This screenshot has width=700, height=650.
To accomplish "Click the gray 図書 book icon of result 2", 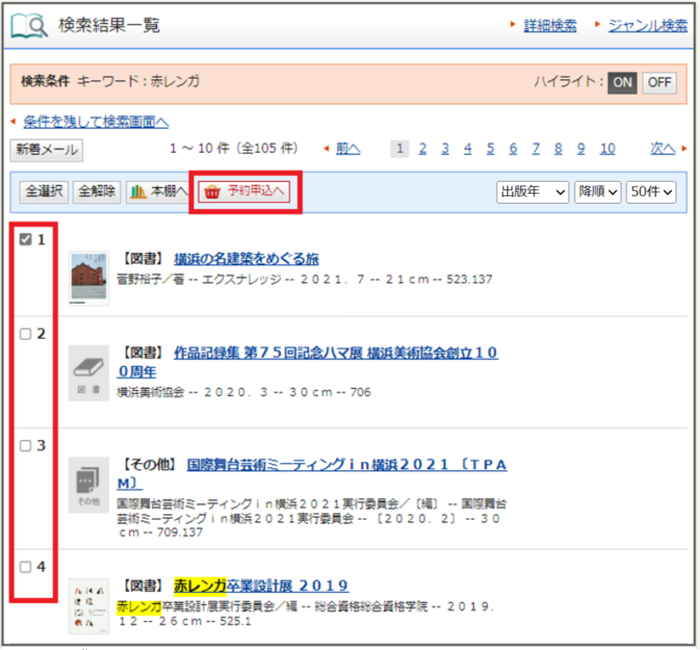I will [x=89, y=373].
